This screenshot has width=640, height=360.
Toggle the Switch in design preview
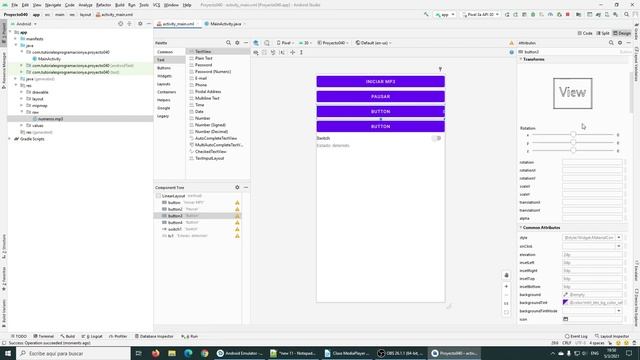[436, 138]
